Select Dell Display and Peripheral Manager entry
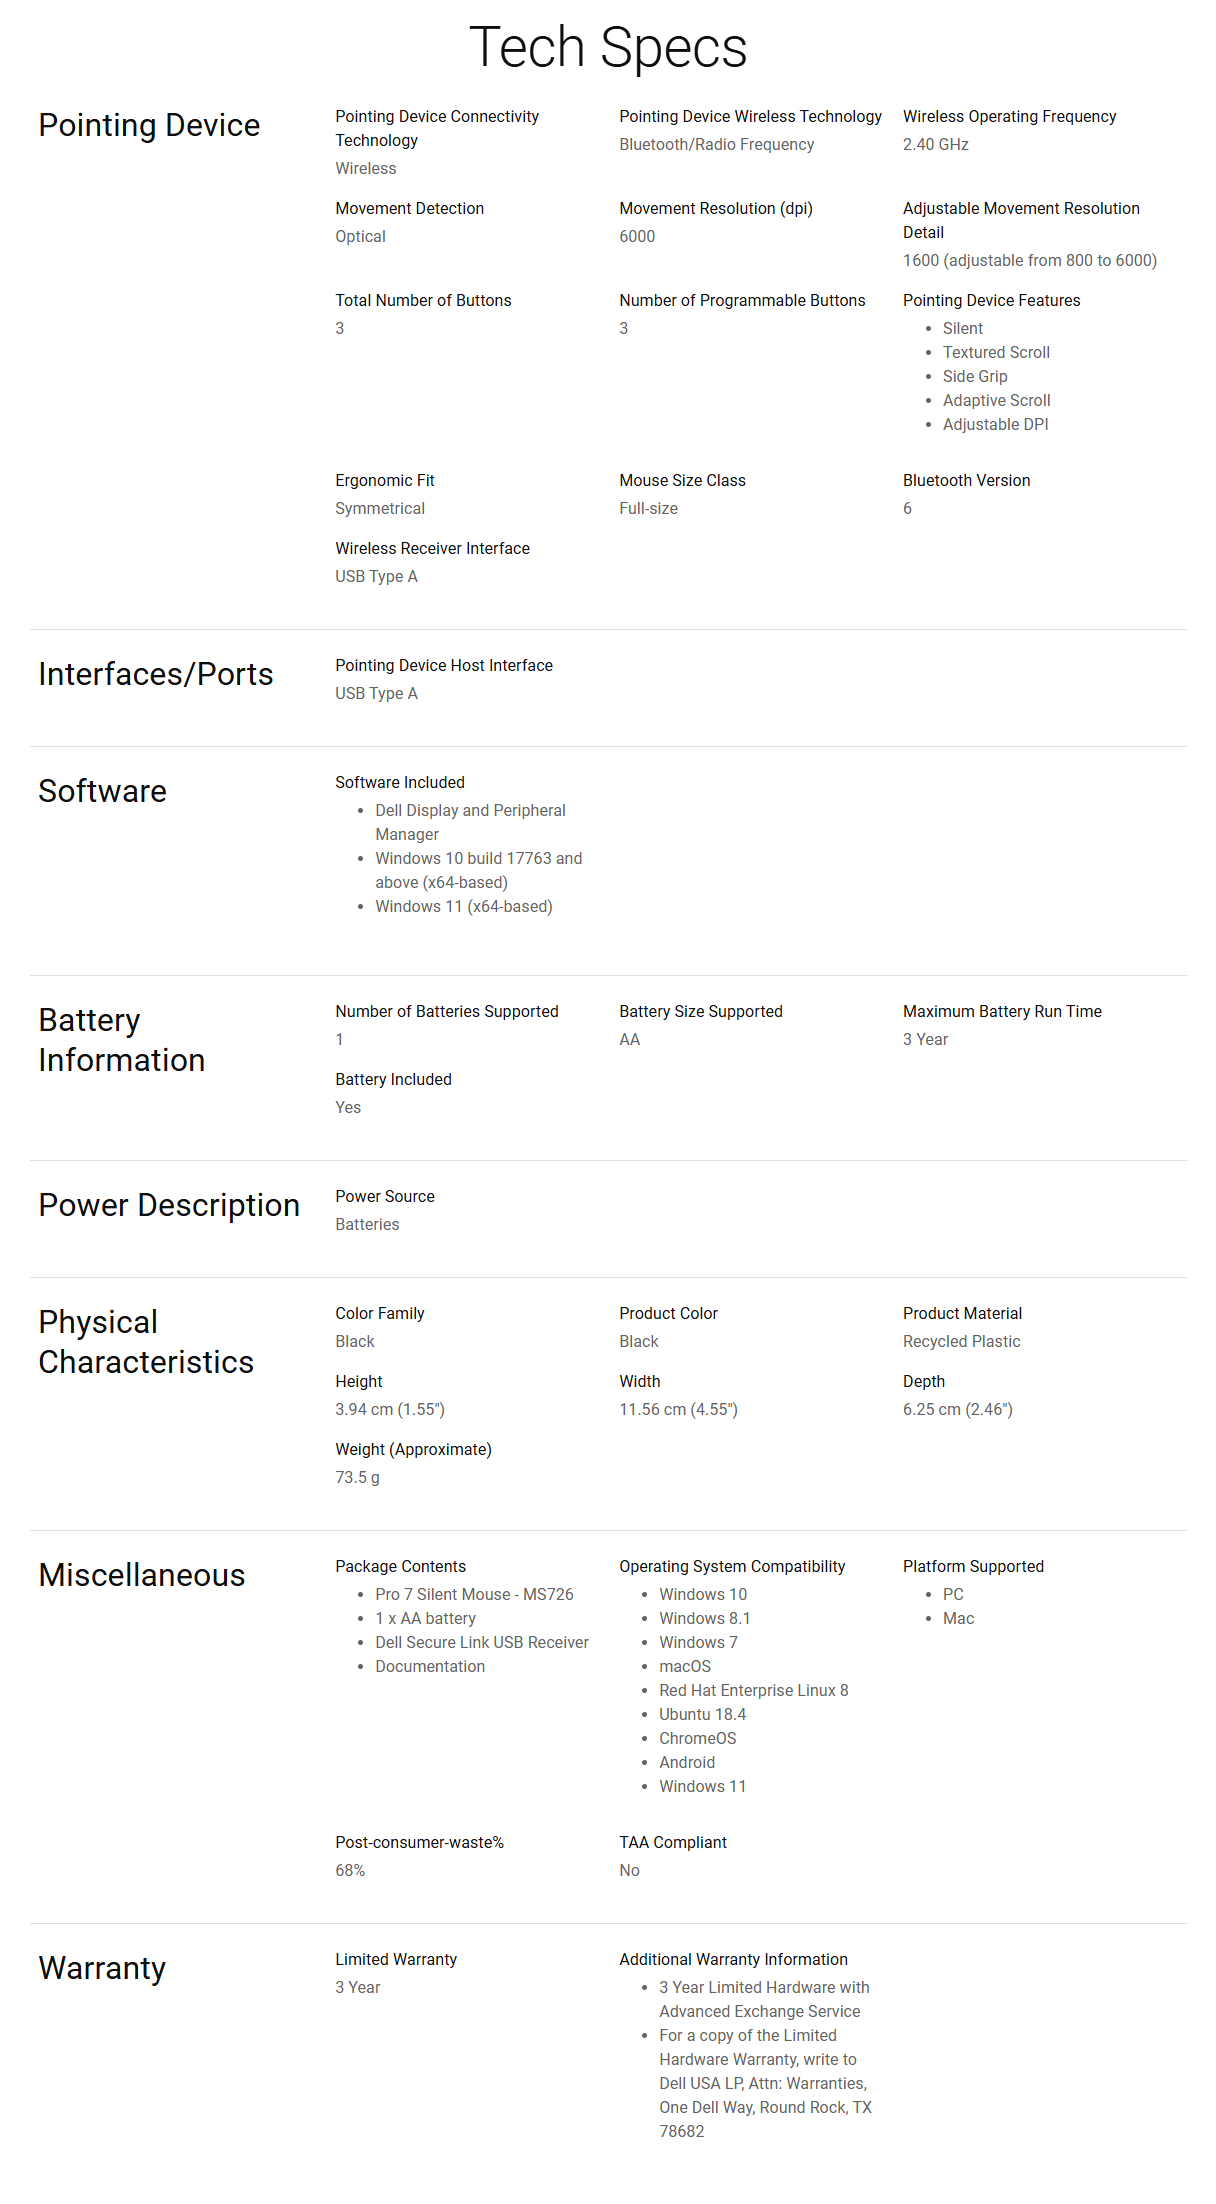Image resolution: width=1216 pixels, height=2204 pixels. [x=470, y=822]
